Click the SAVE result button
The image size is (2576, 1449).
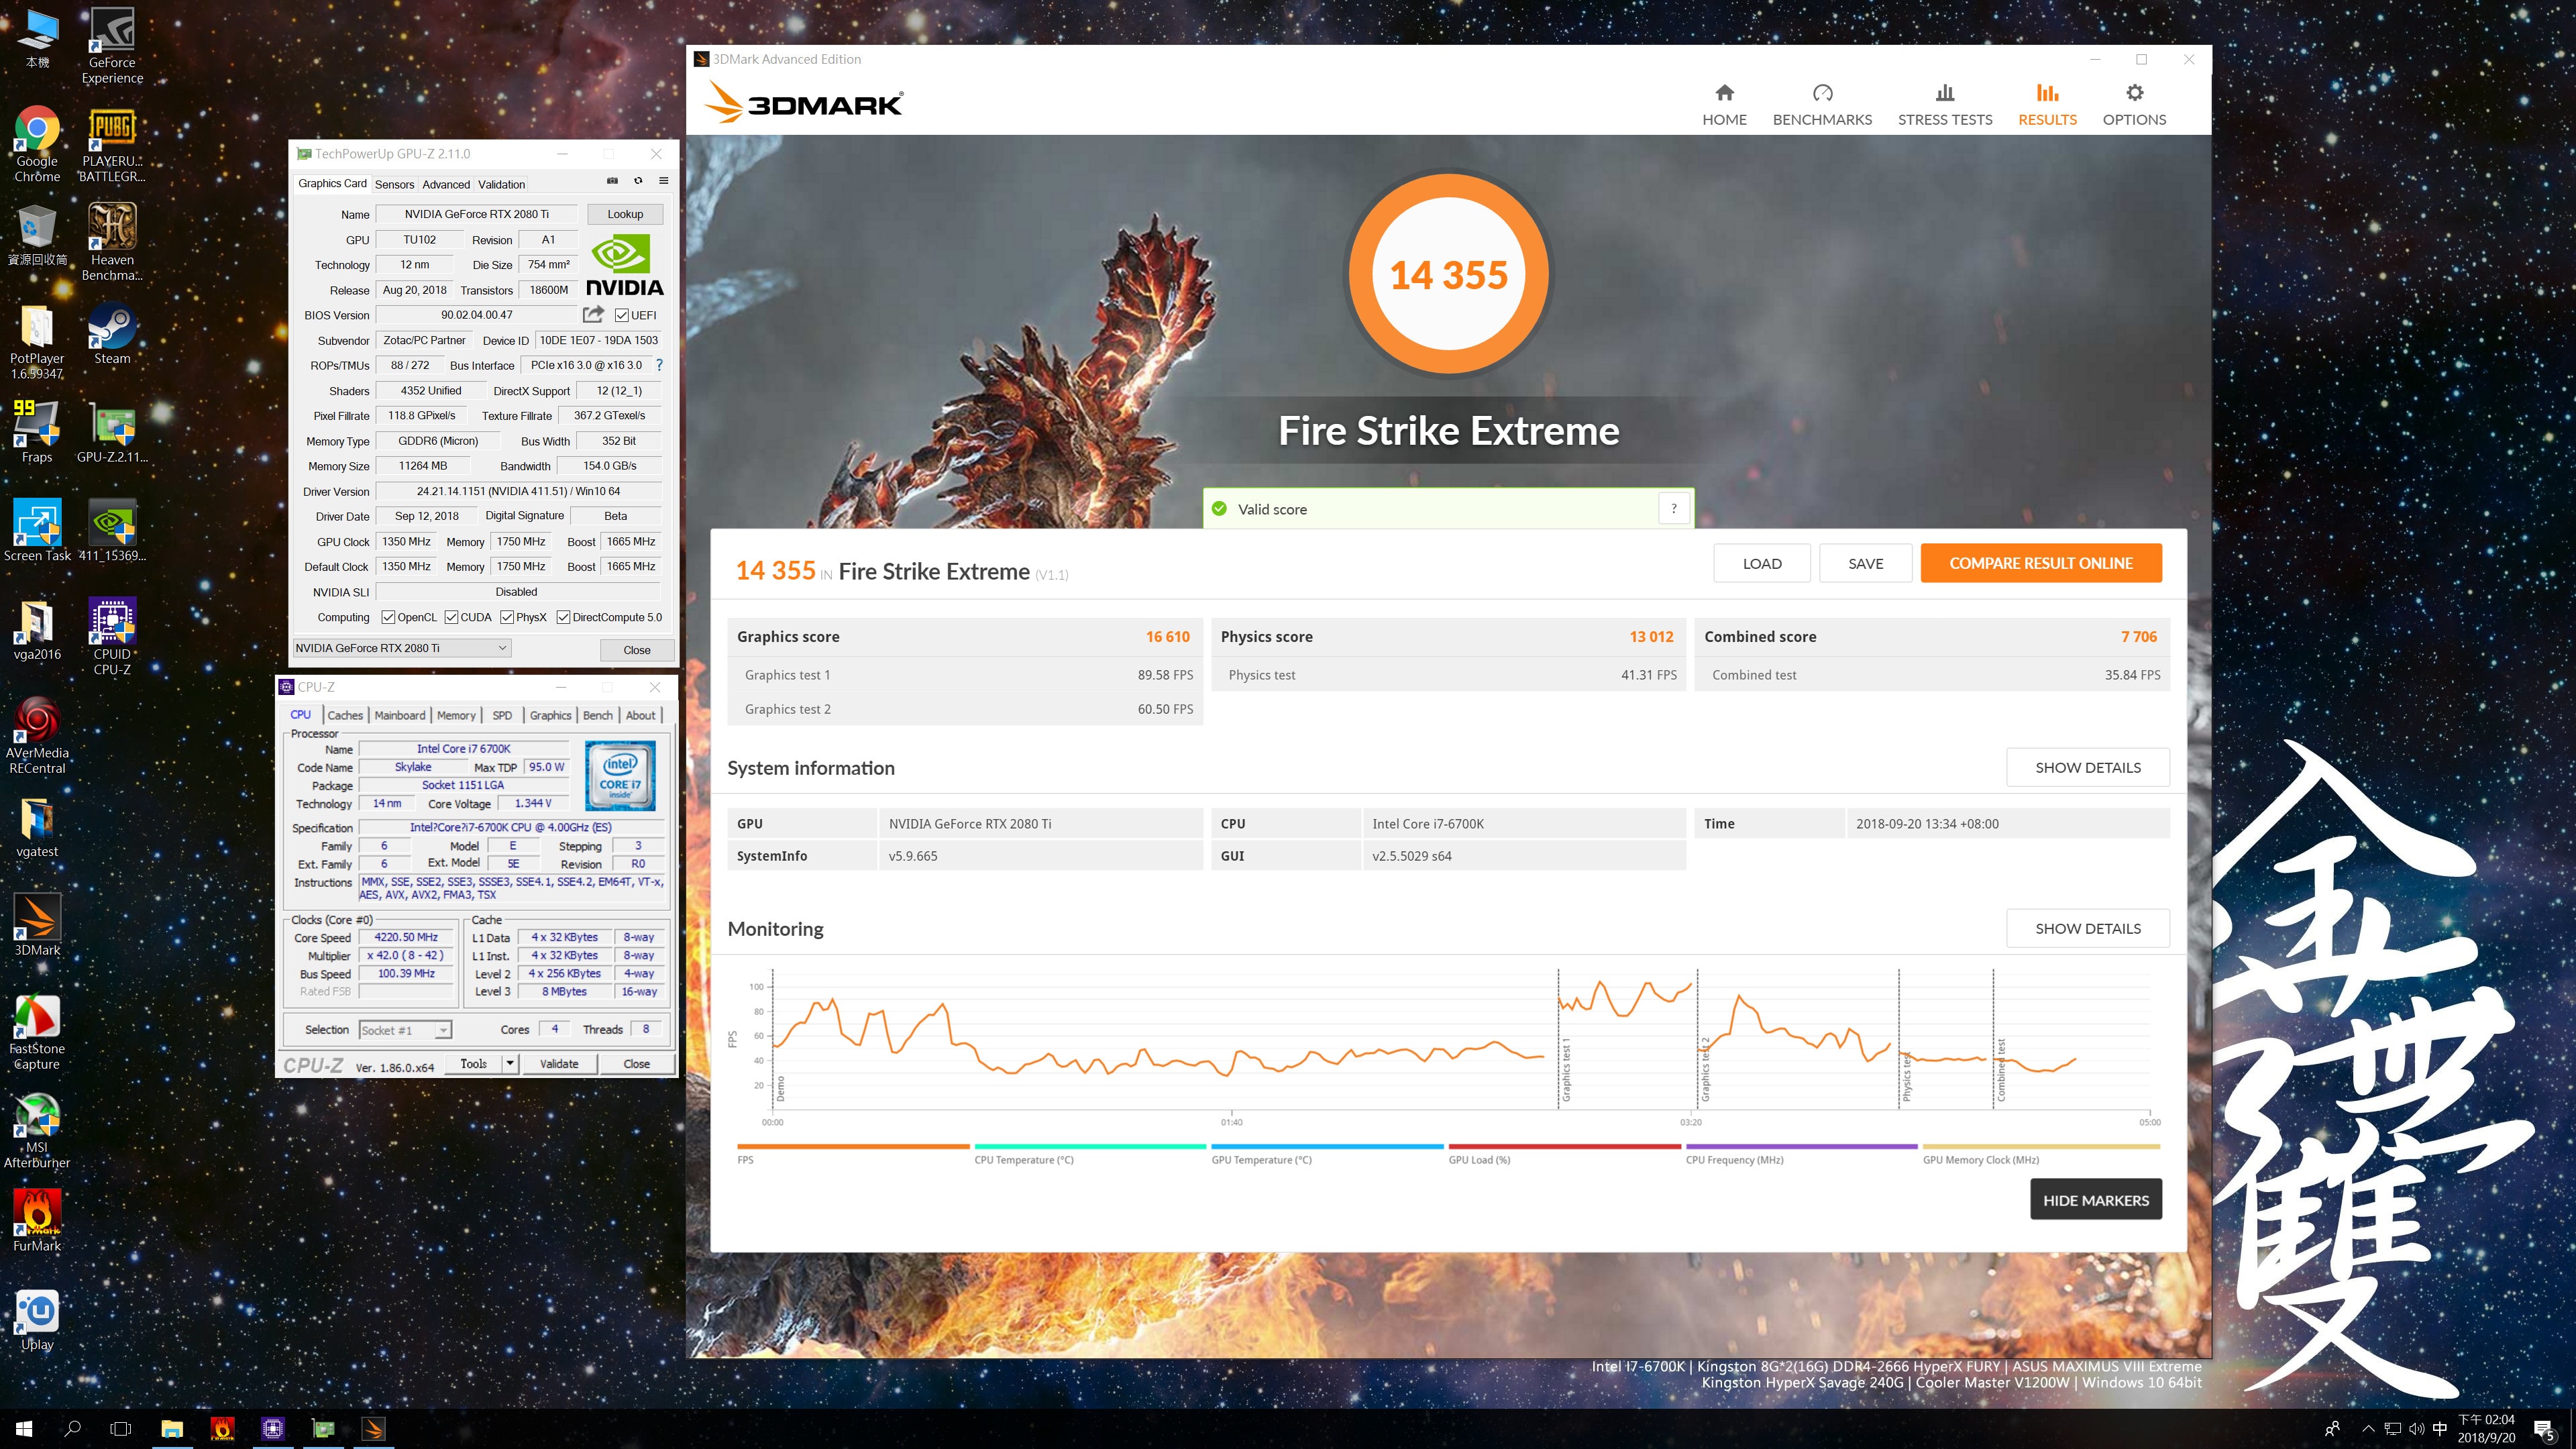(x=1865, y=563)
